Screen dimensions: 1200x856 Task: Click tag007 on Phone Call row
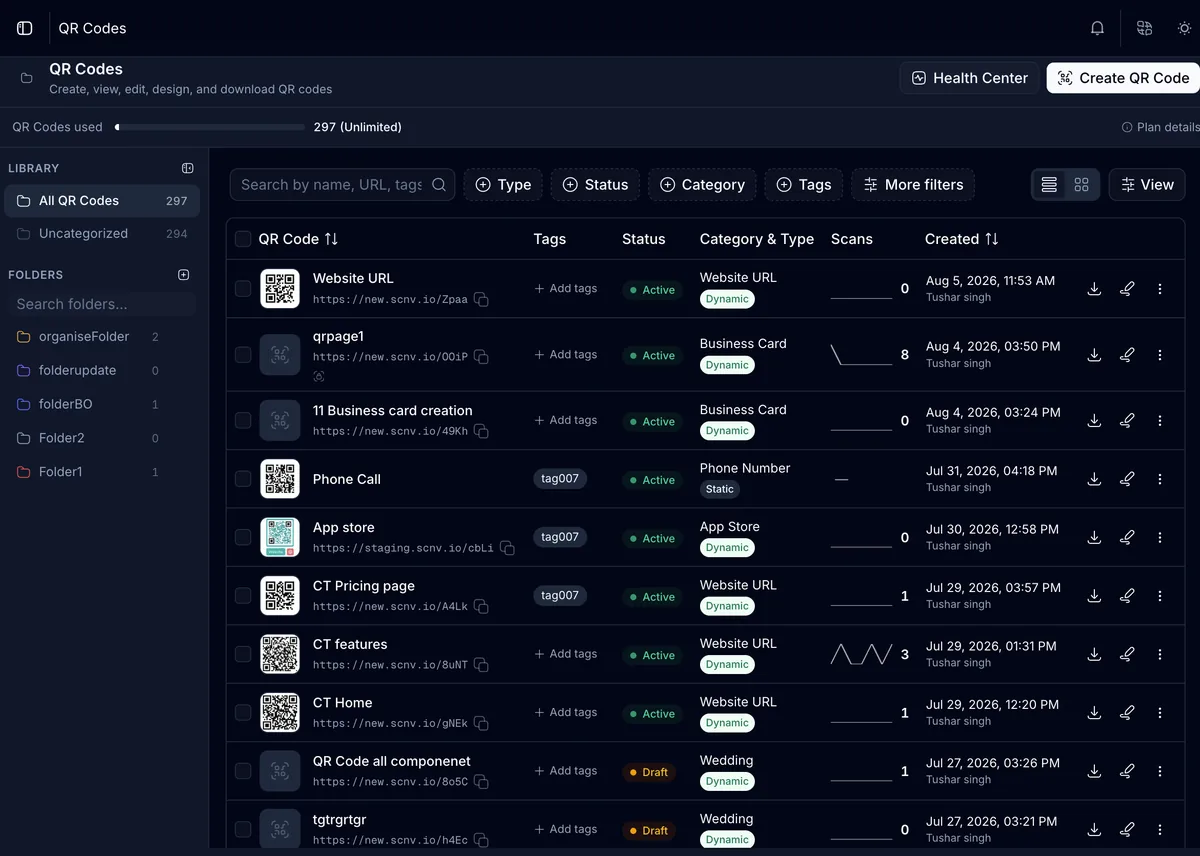click(560, 479)
